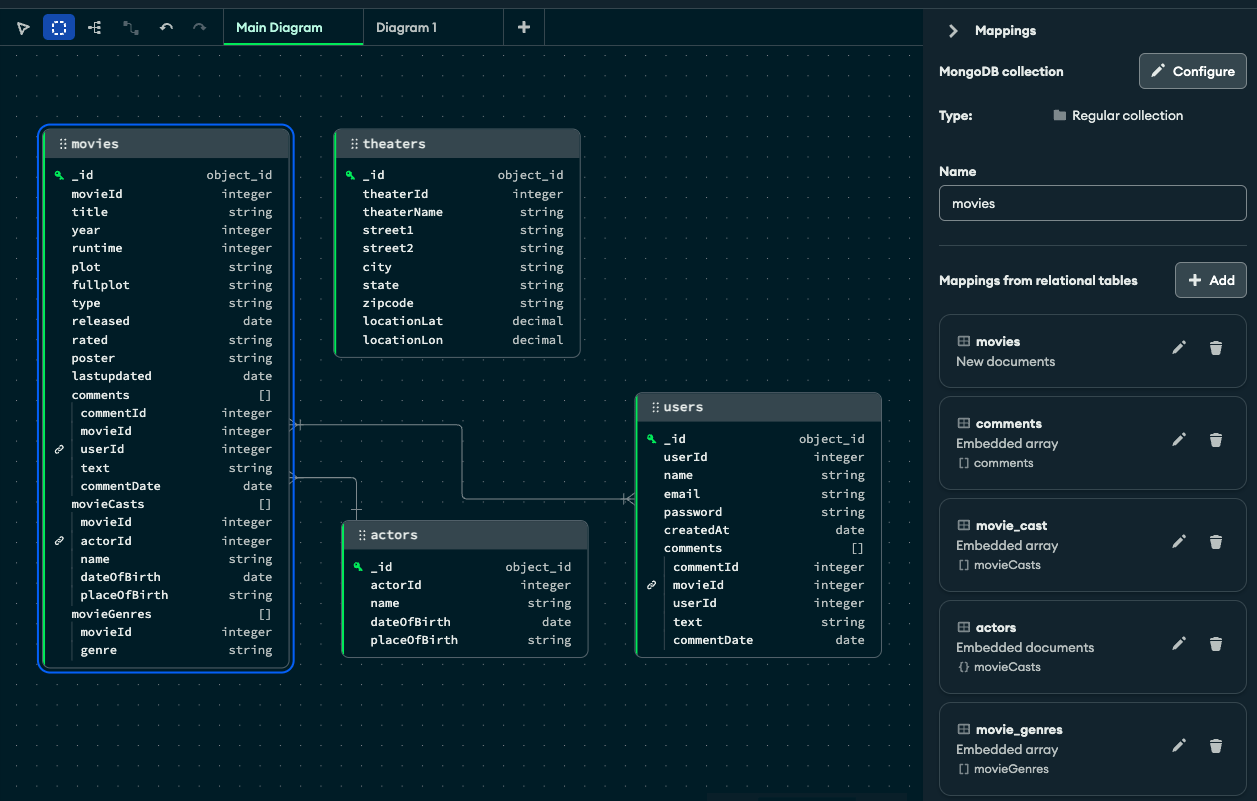Select the movies collection header
Screen dimensions: 1257x801
coord(167,144)
